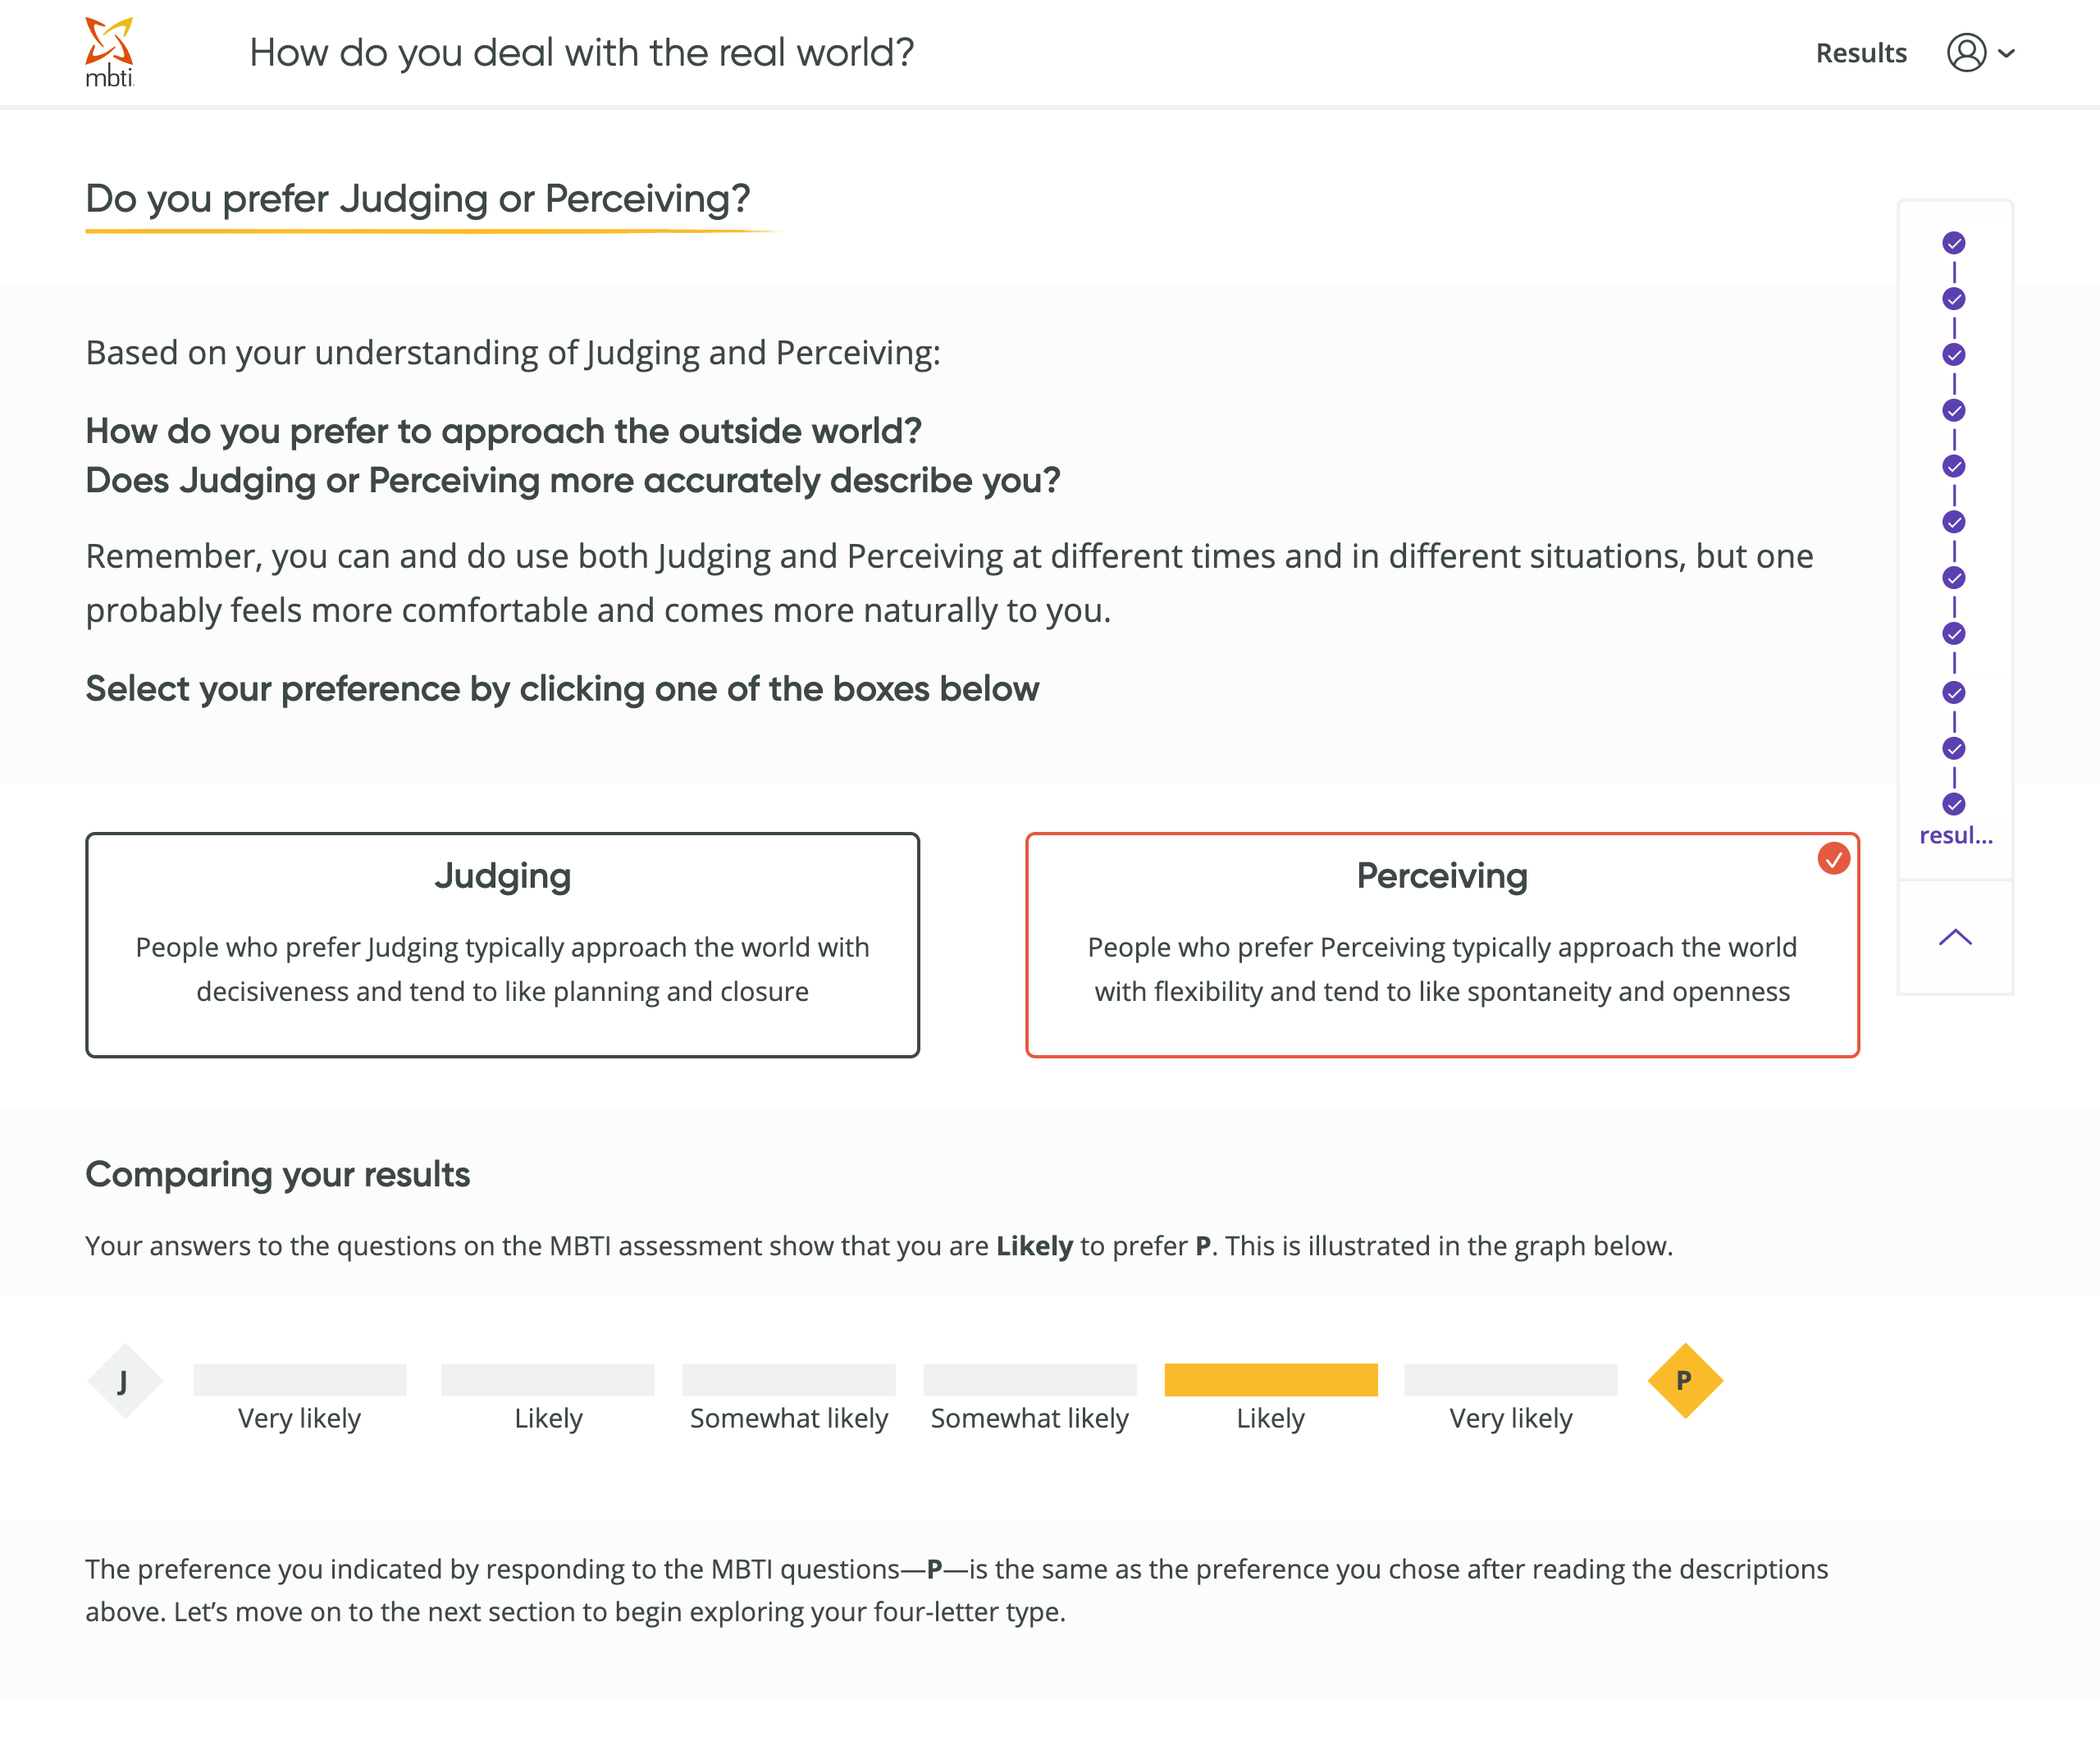Click the Very likely bar nearest P

[1510, 1380]
